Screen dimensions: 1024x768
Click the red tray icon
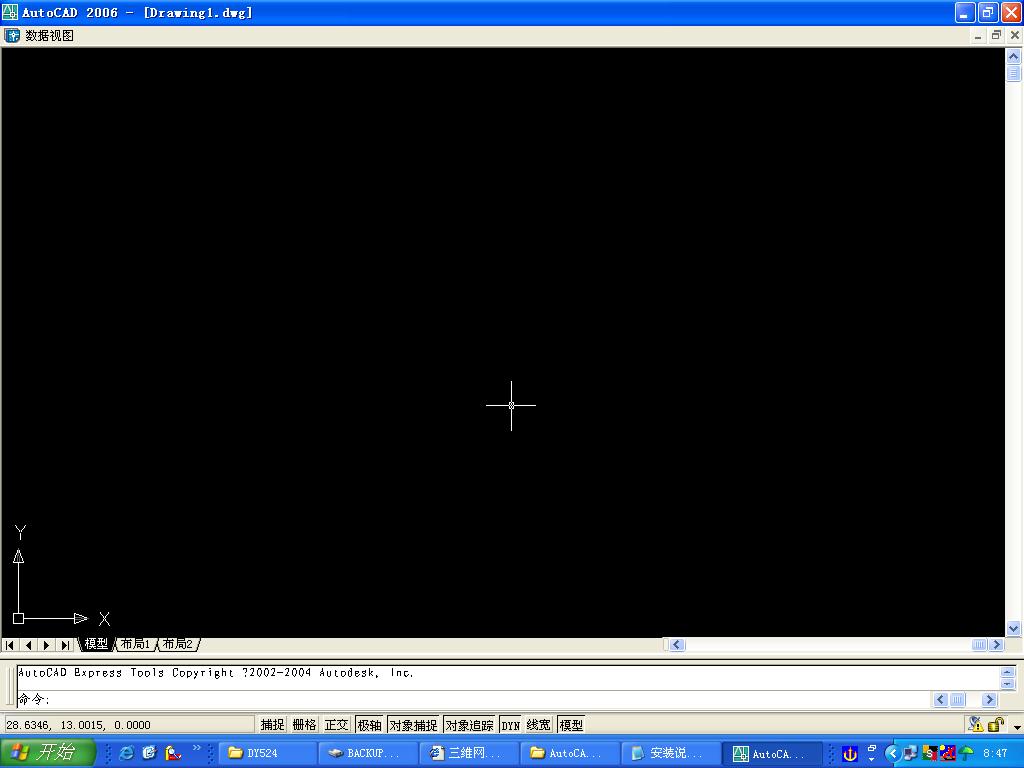click(x=948, y=754)
